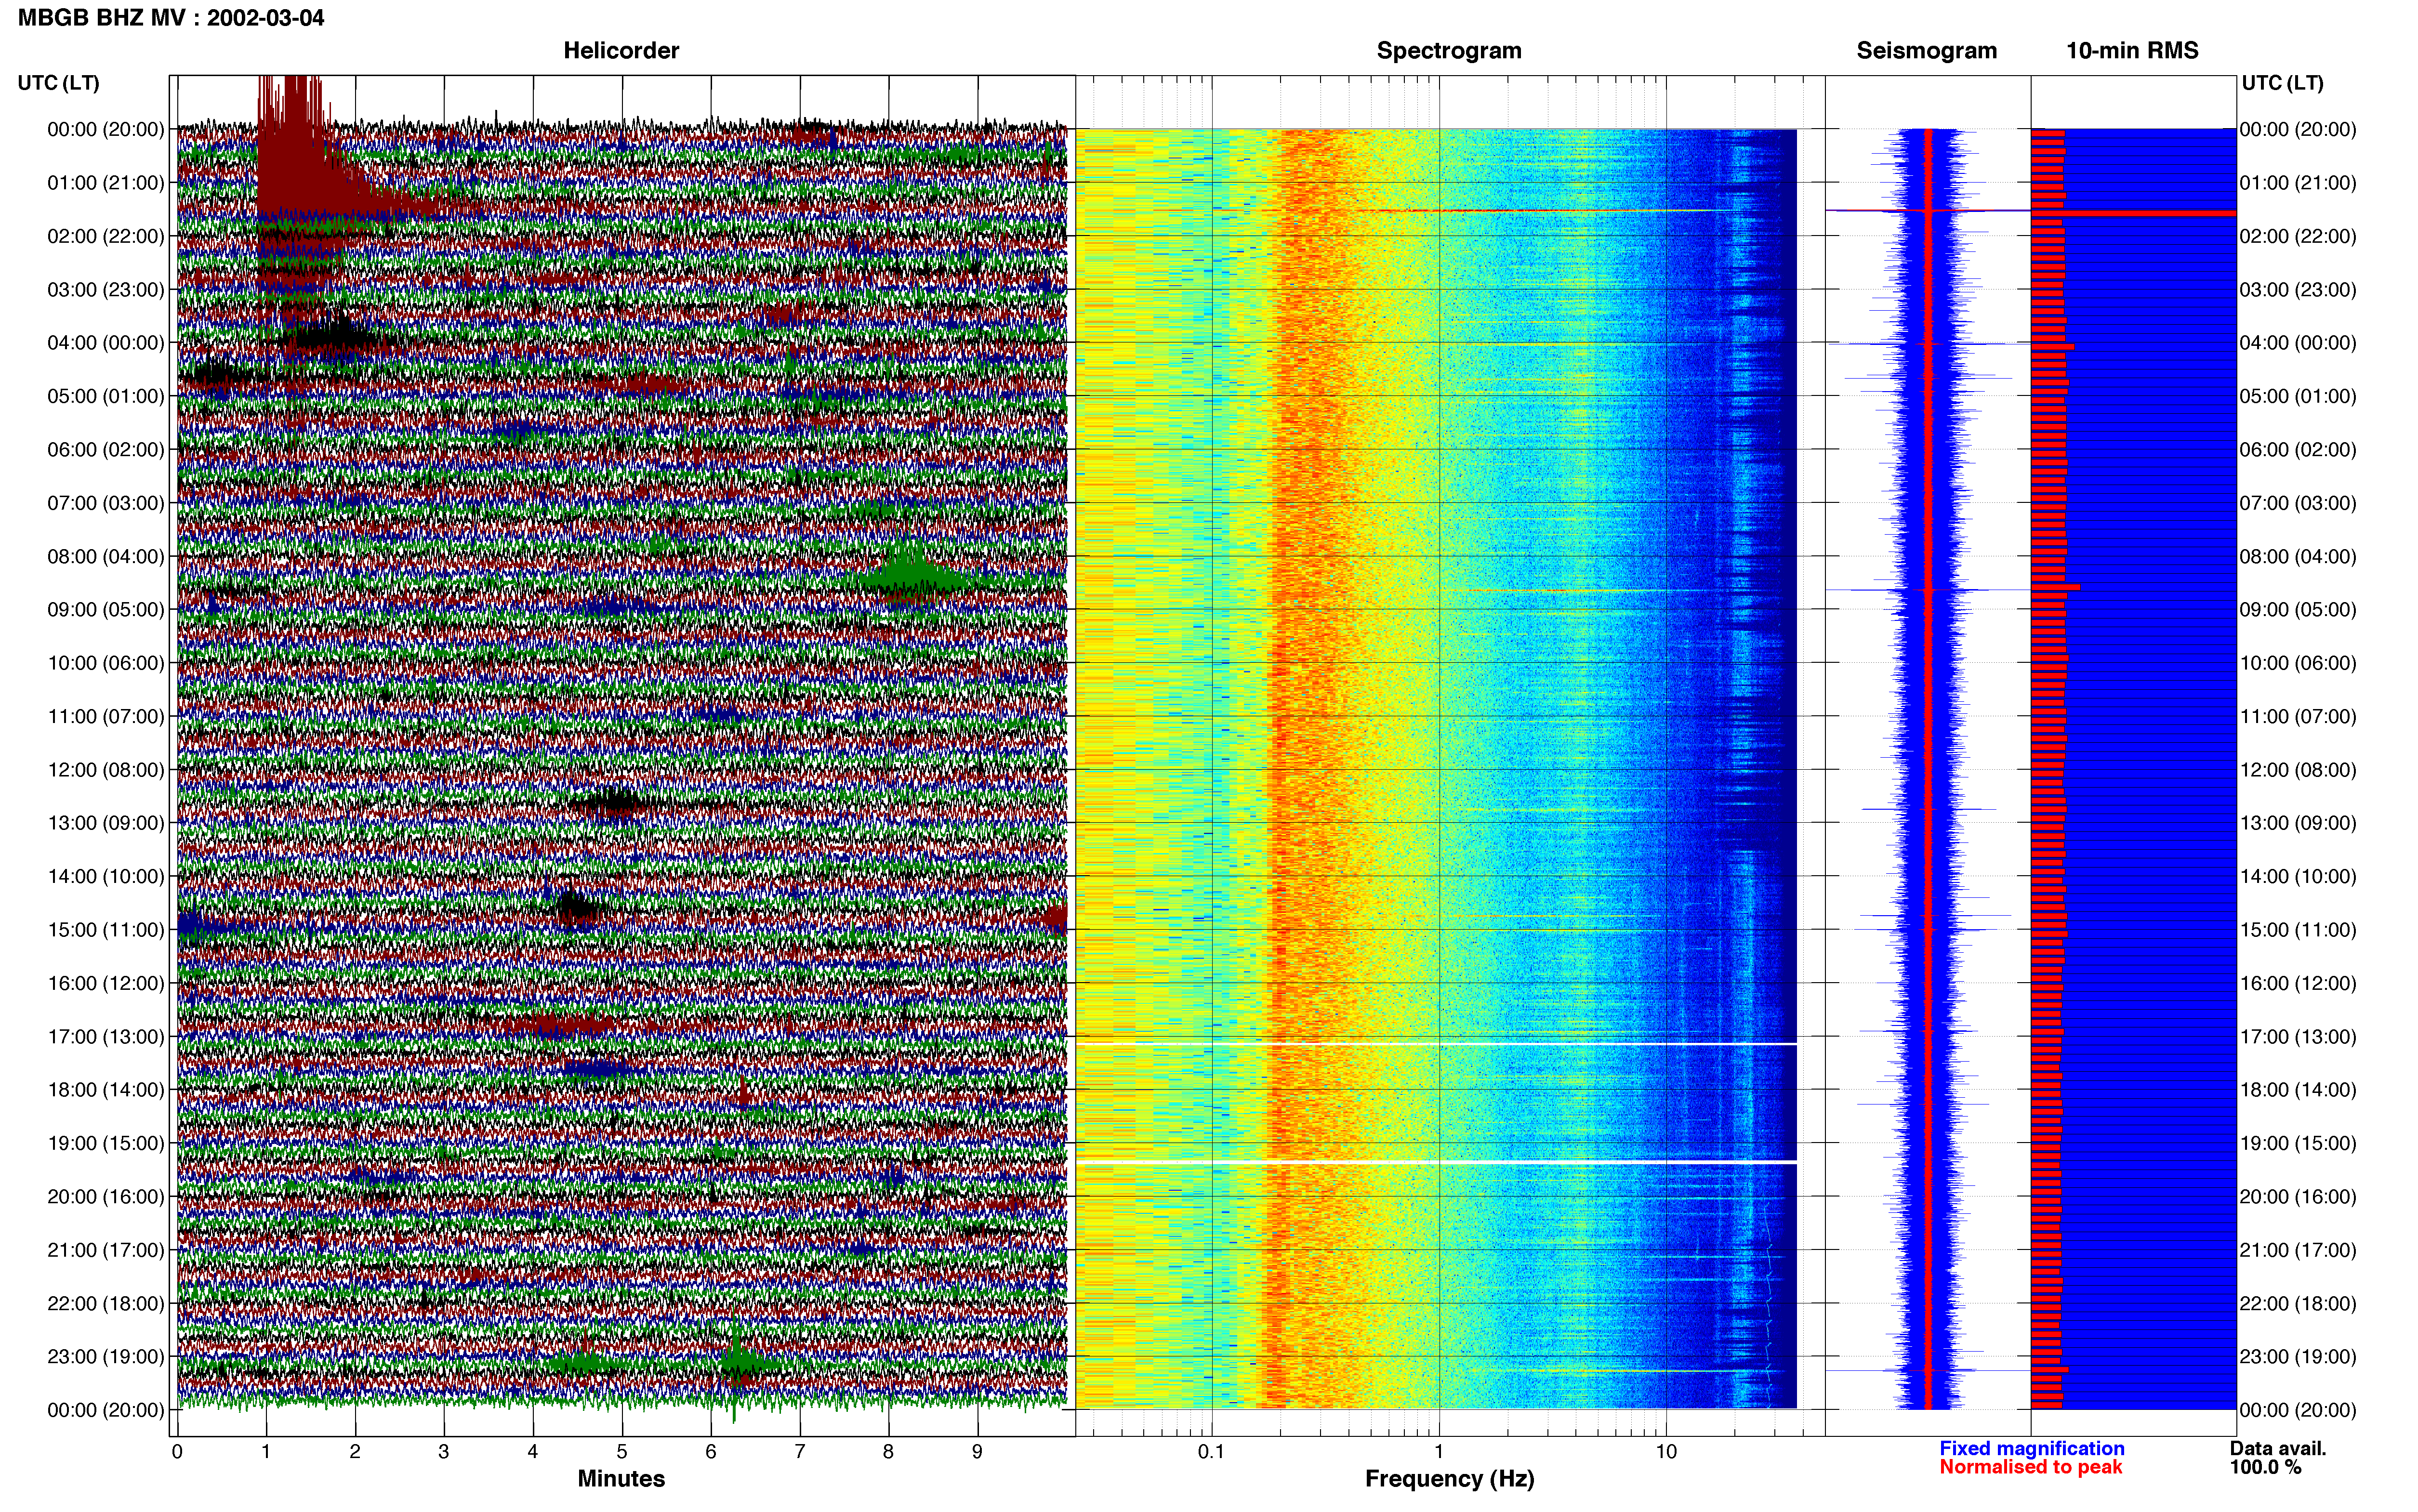
Task: Click the red "Normalised to peak" legend text
Action: 2030,1467
